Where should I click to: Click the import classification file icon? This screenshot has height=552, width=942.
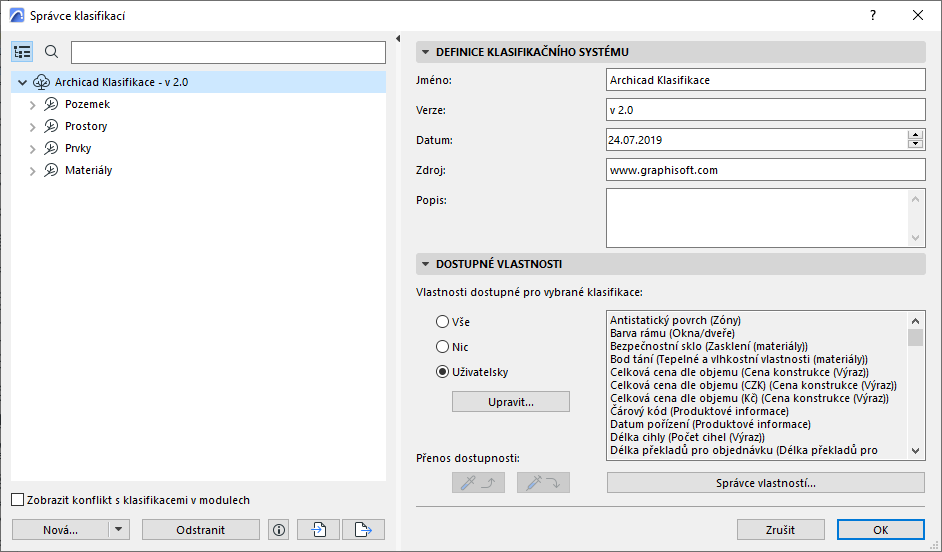[318, 530]
